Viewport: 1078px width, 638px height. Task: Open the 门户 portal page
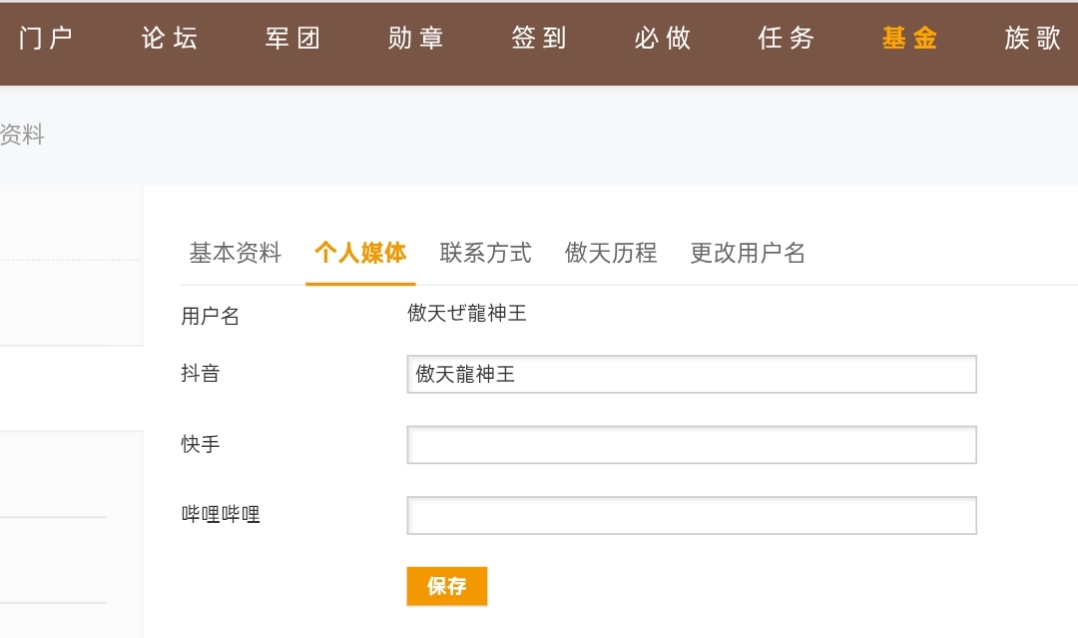click(46, 39)
